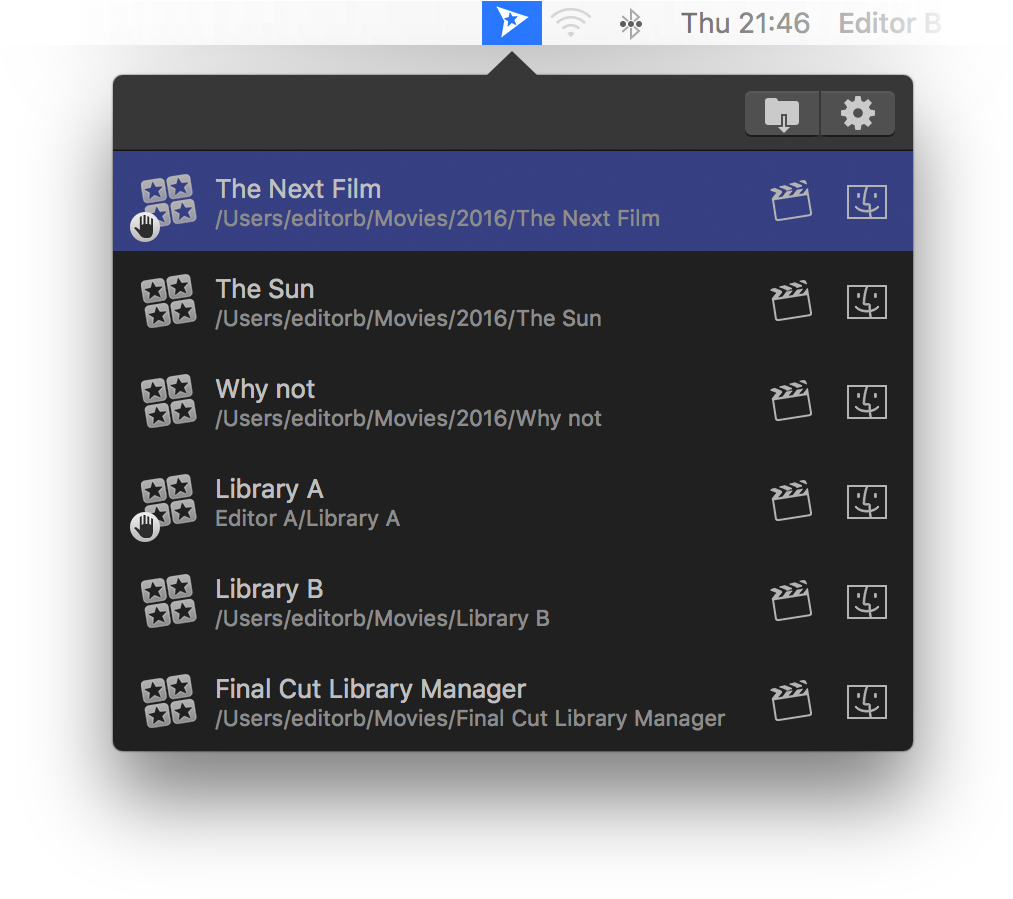This screenshot has height=899, width=1013.
Task: Open The Next Film in Final Cut Pro
Action: coord(791,200)
